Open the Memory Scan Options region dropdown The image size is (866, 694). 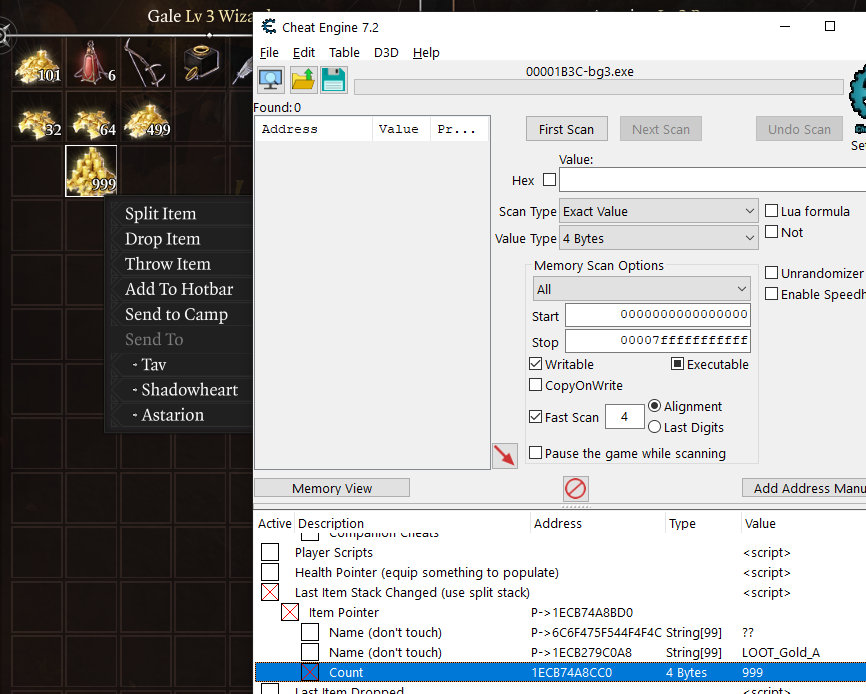tap(641, 289)
